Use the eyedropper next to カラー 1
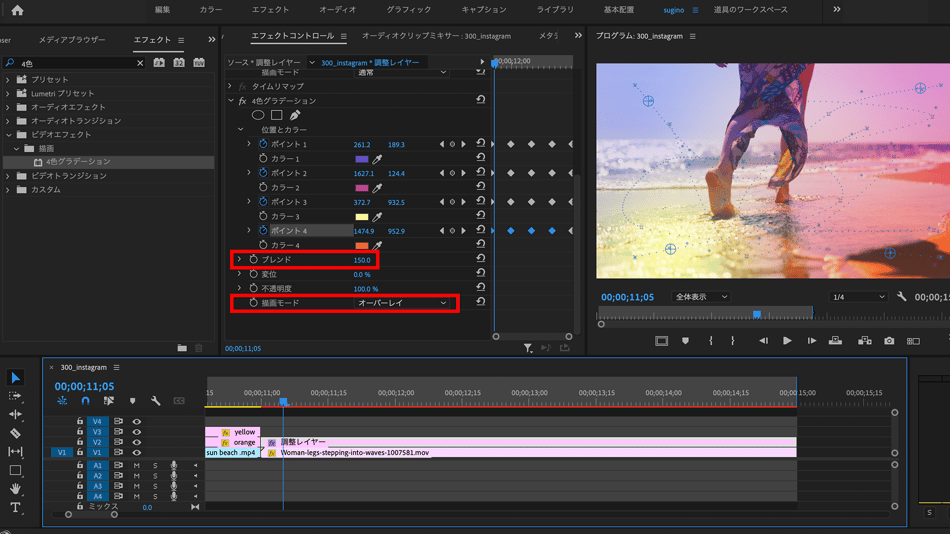The height and width of the screenshot is (534, 950). pyautogui.click(x=378, y=159)
